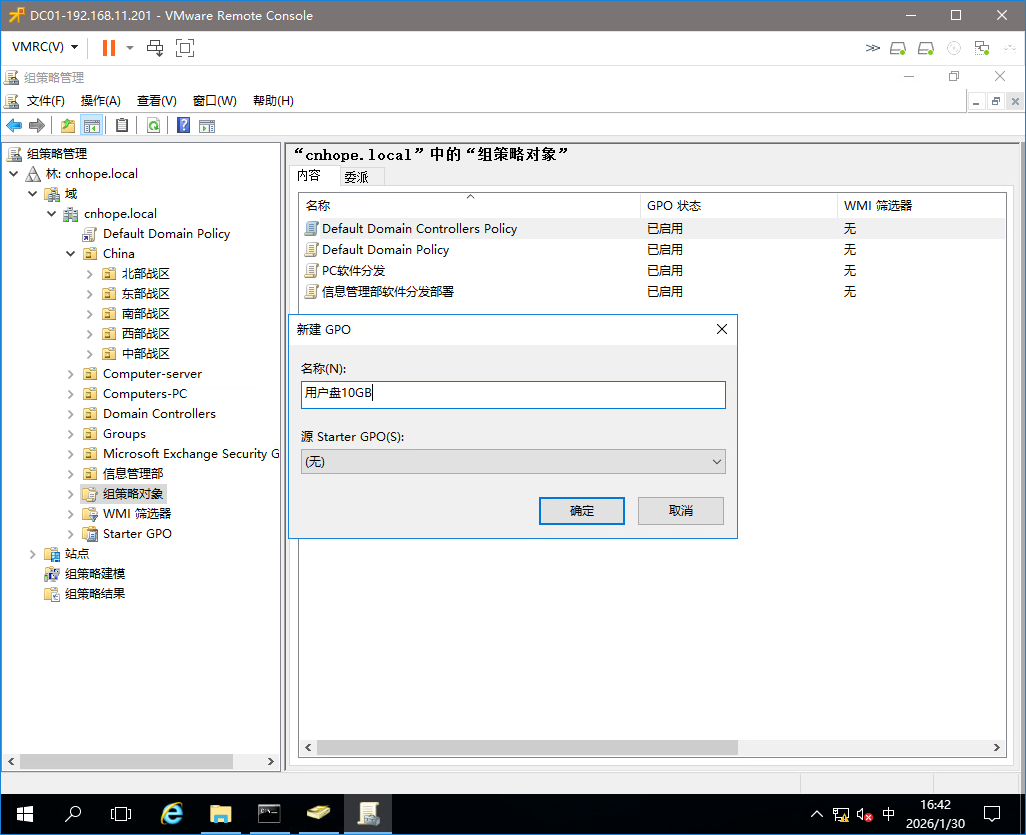Collapse the China OU node

[71, 254]
